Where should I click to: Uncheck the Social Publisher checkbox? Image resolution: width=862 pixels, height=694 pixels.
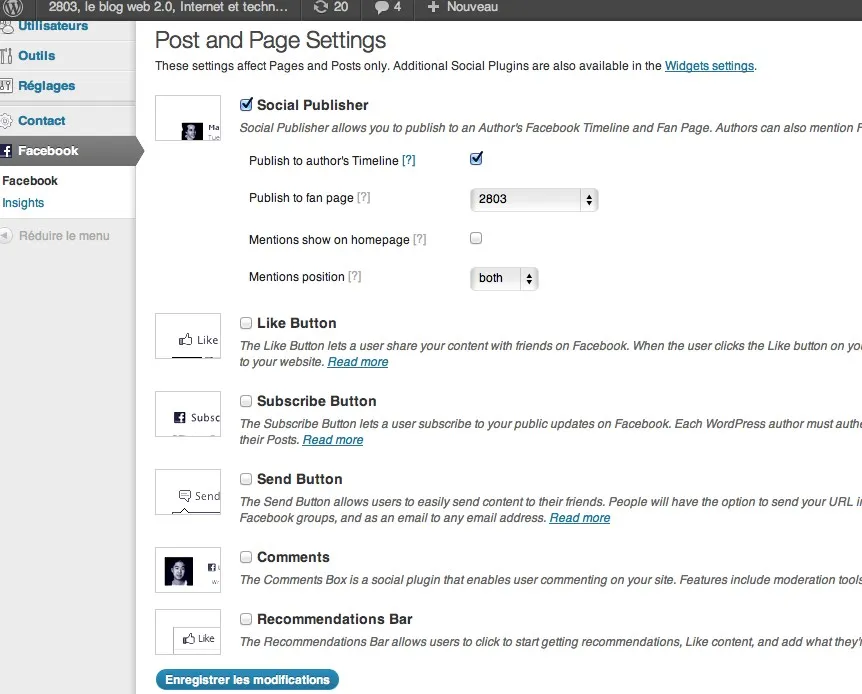pos(246,104)
